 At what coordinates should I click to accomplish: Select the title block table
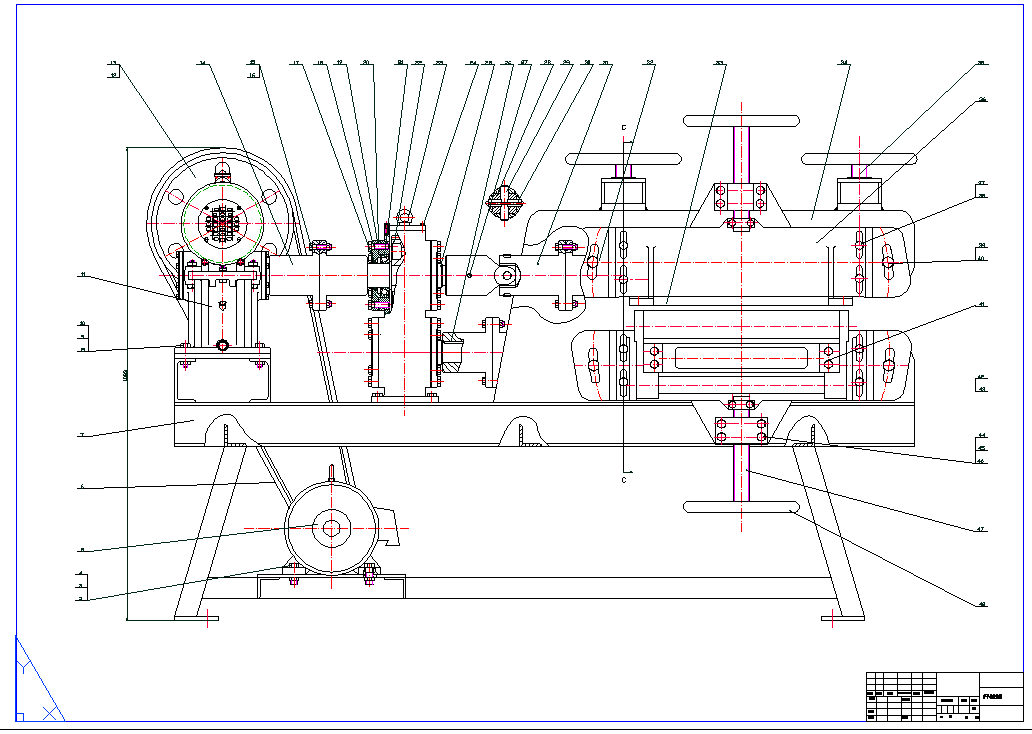(943, 696)
